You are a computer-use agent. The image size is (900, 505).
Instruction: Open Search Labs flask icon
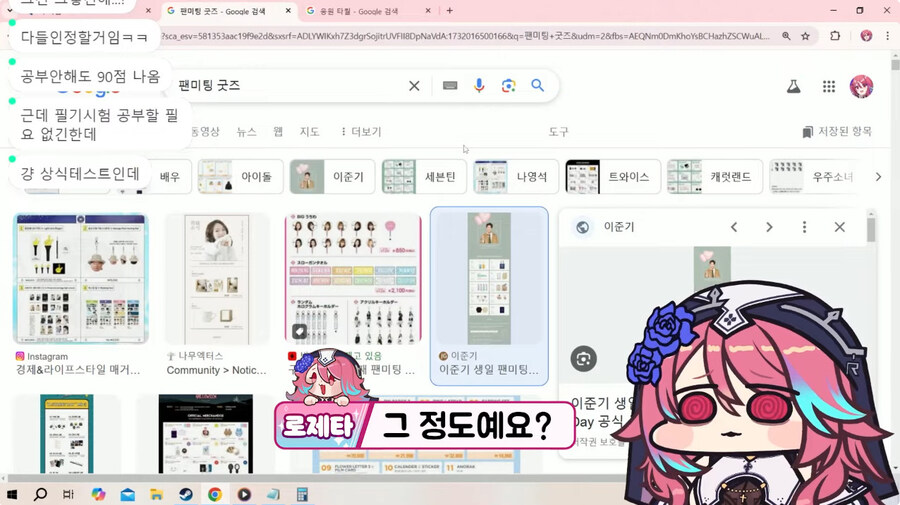(x=793, y=87)
